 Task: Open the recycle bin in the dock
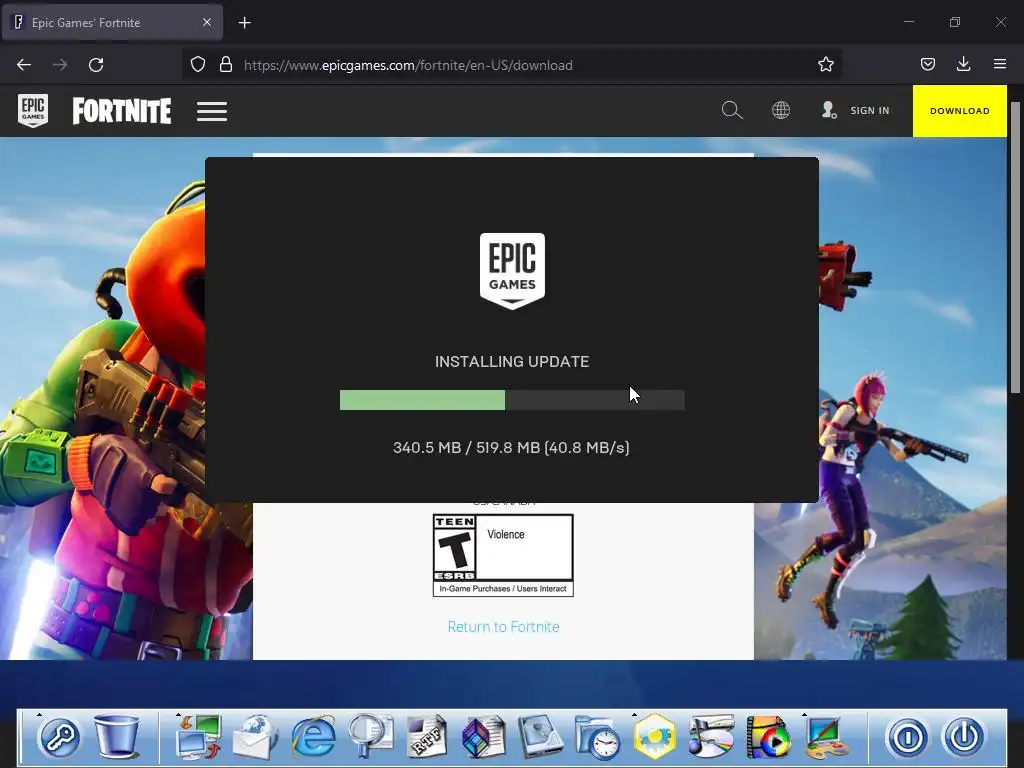point(117,736)
